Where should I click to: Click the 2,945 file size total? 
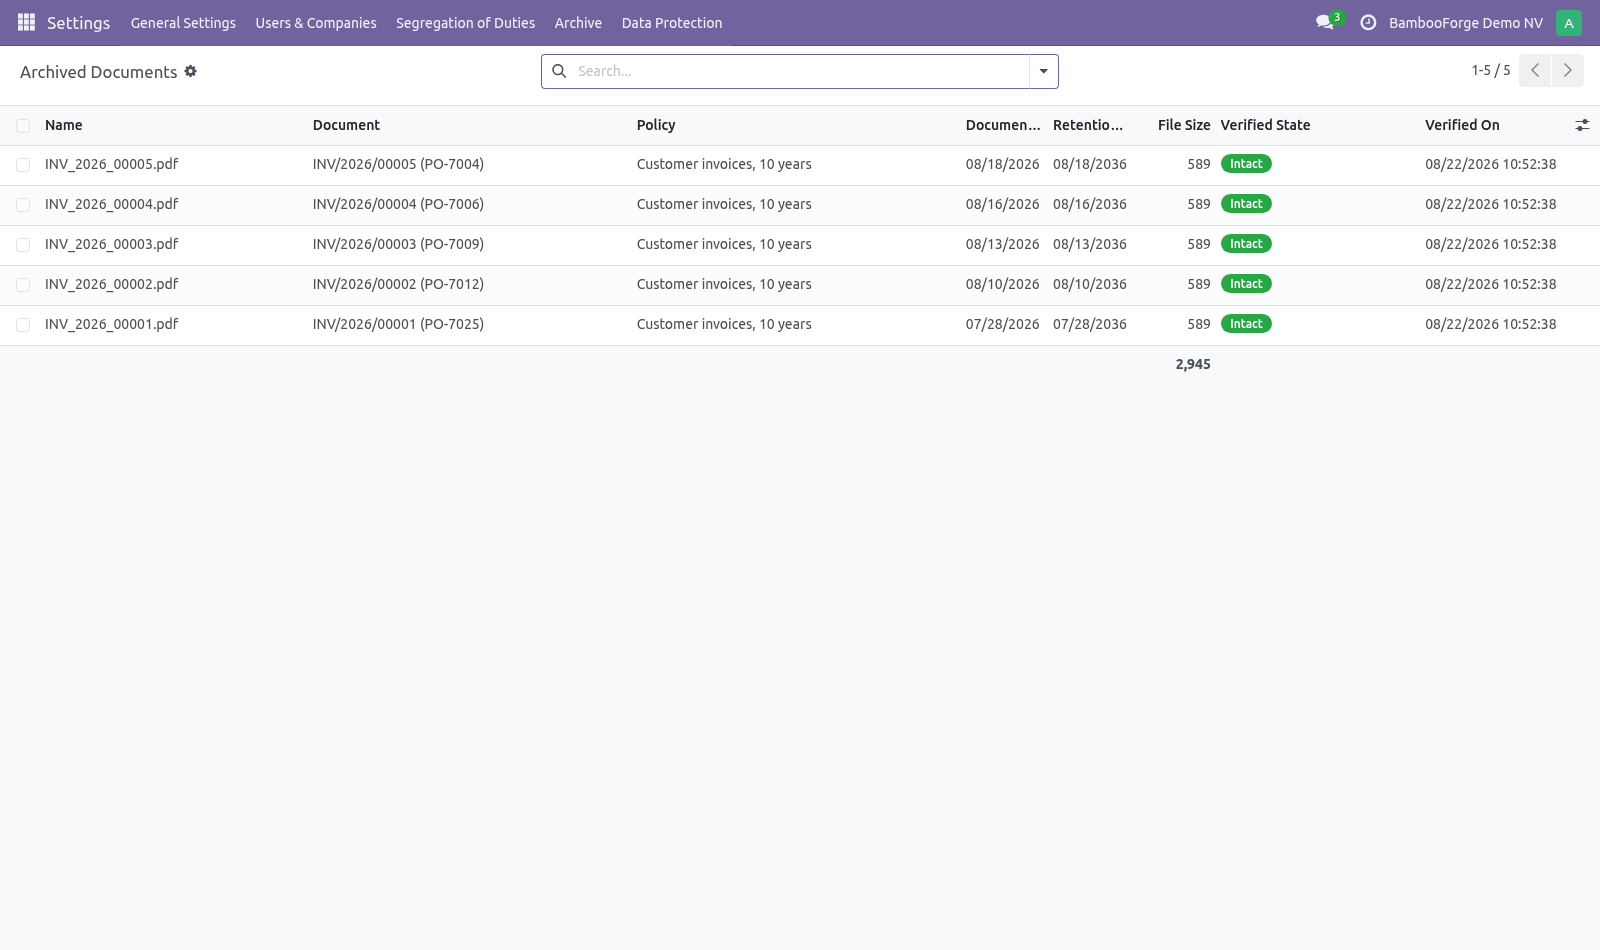[1193, 364]
